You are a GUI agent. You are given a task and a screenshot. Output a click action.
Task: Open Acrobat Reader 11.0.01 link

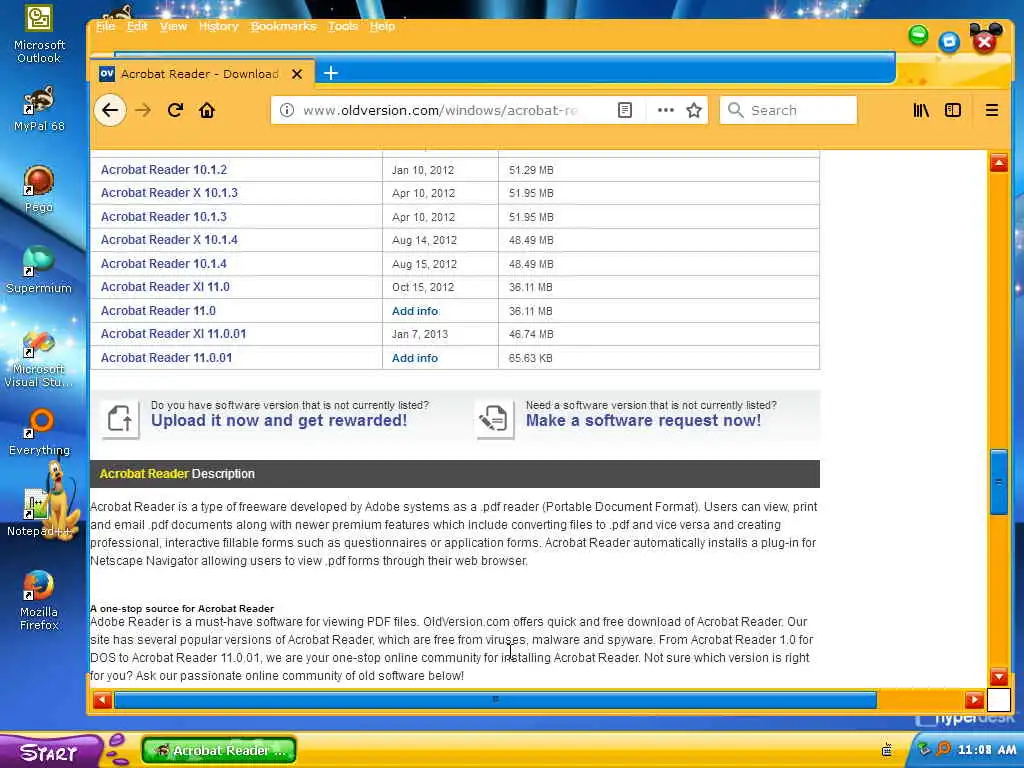tap(167, 358)
